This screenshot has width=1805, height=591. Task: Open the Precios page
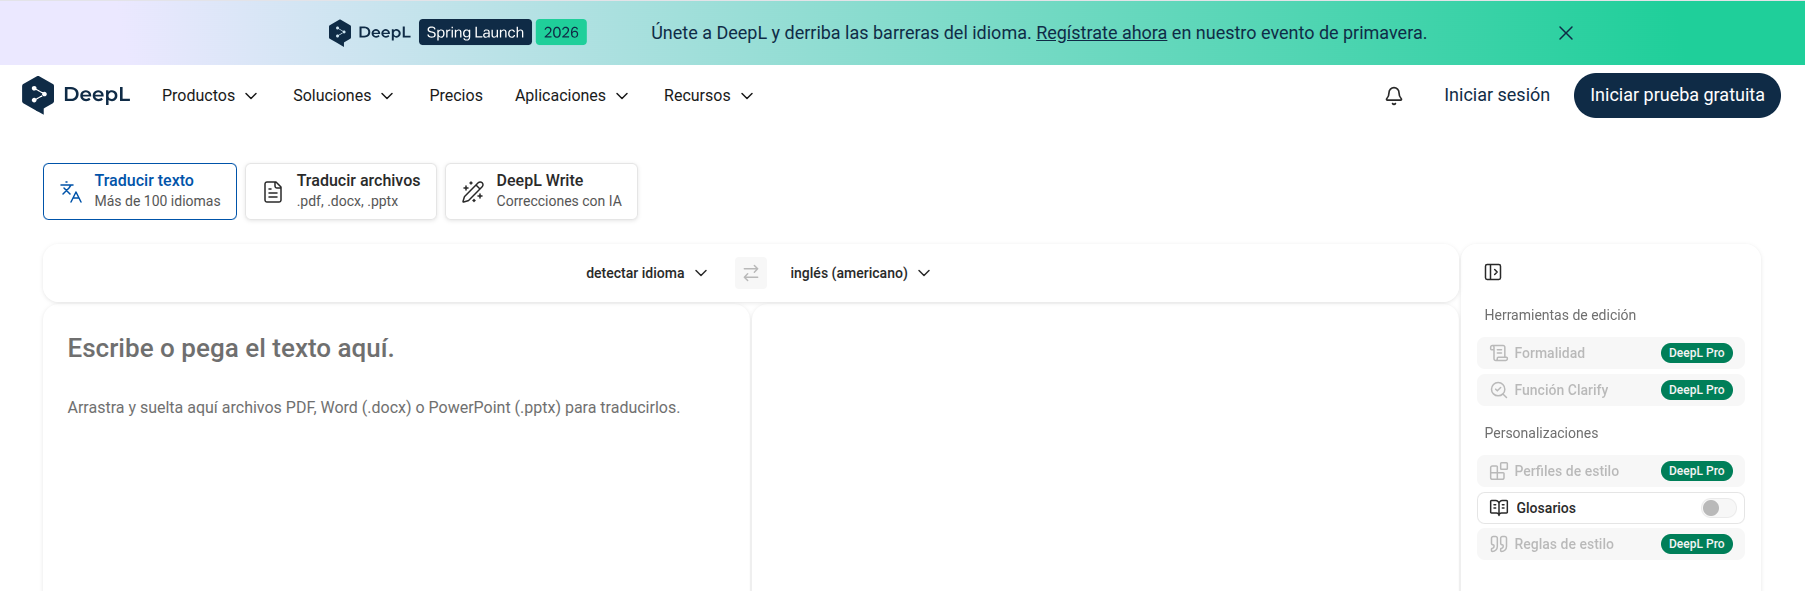point(456,95)
